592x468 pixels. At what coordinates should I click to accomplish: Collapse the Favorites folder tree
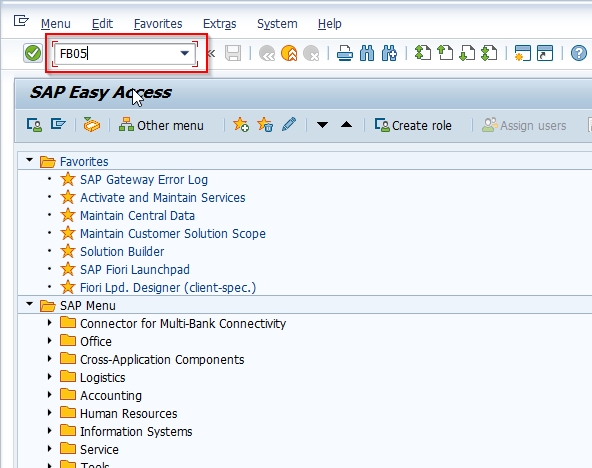[29, 160]
